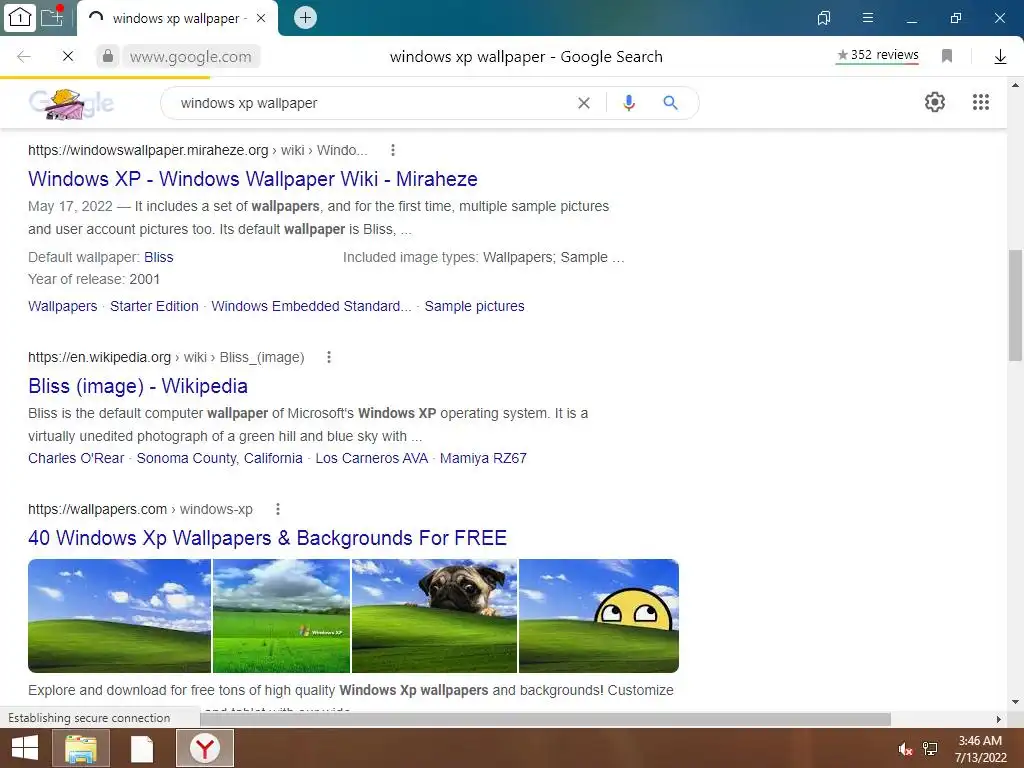Open the Windows Embedded Standard sitelink
This screenshot has height=768, width=1024.
click(312, 306)
